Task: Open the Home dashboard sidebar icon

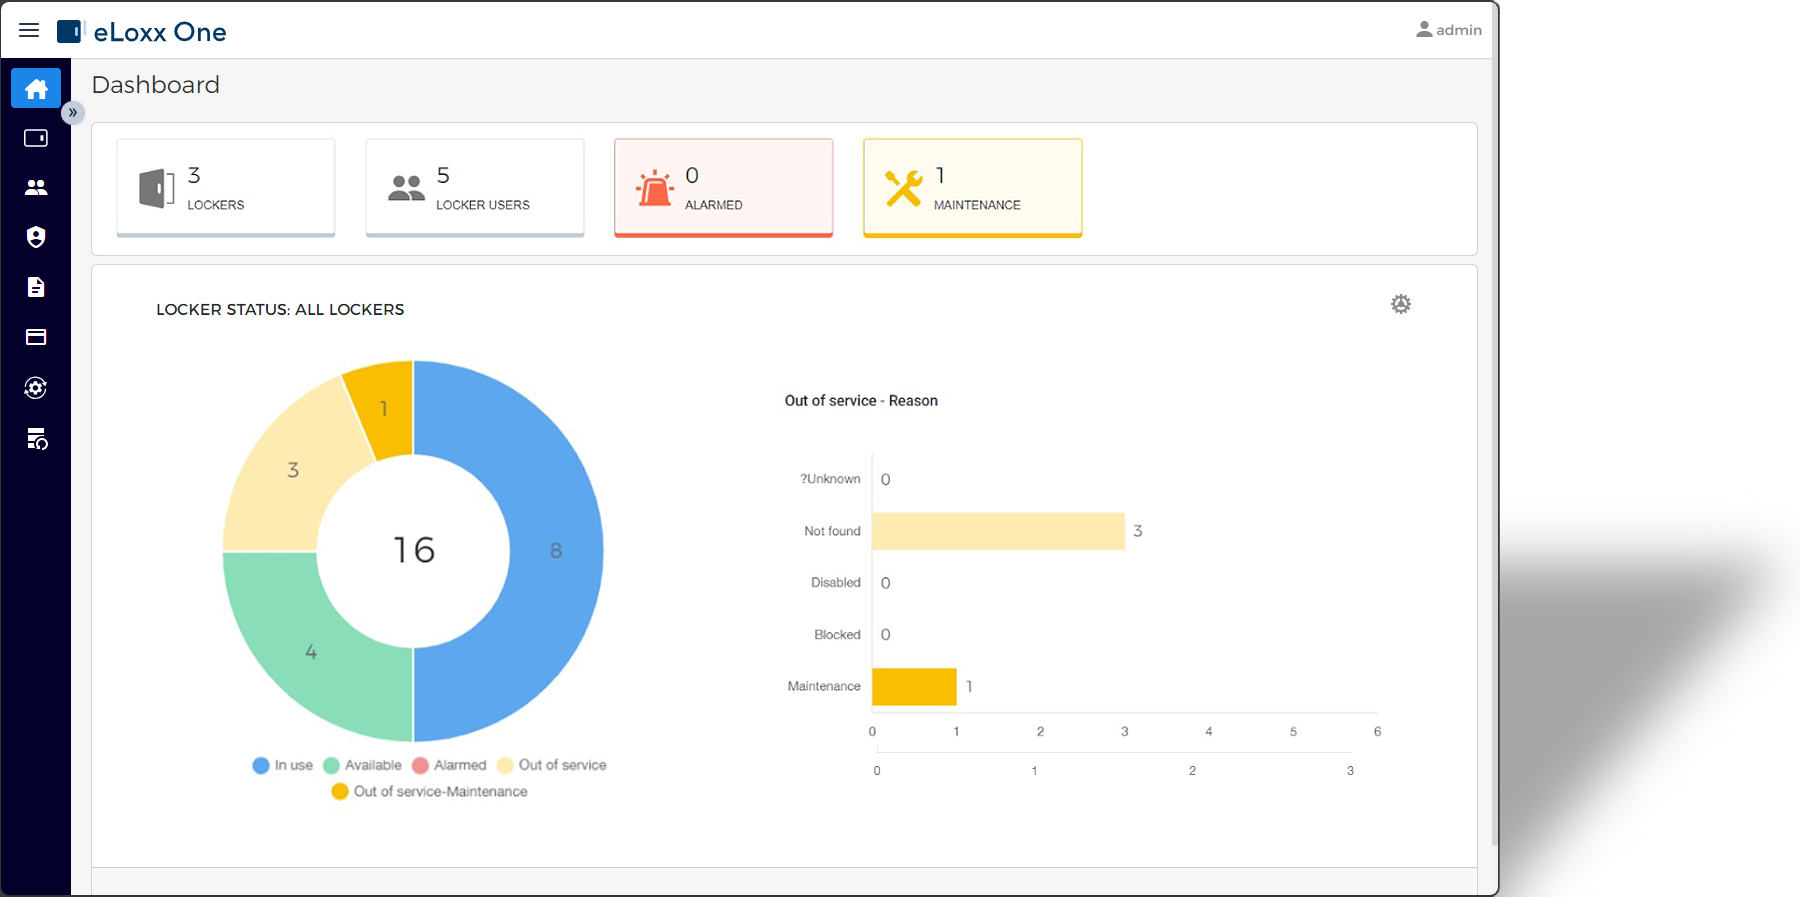Action: (x=36, y=89)
